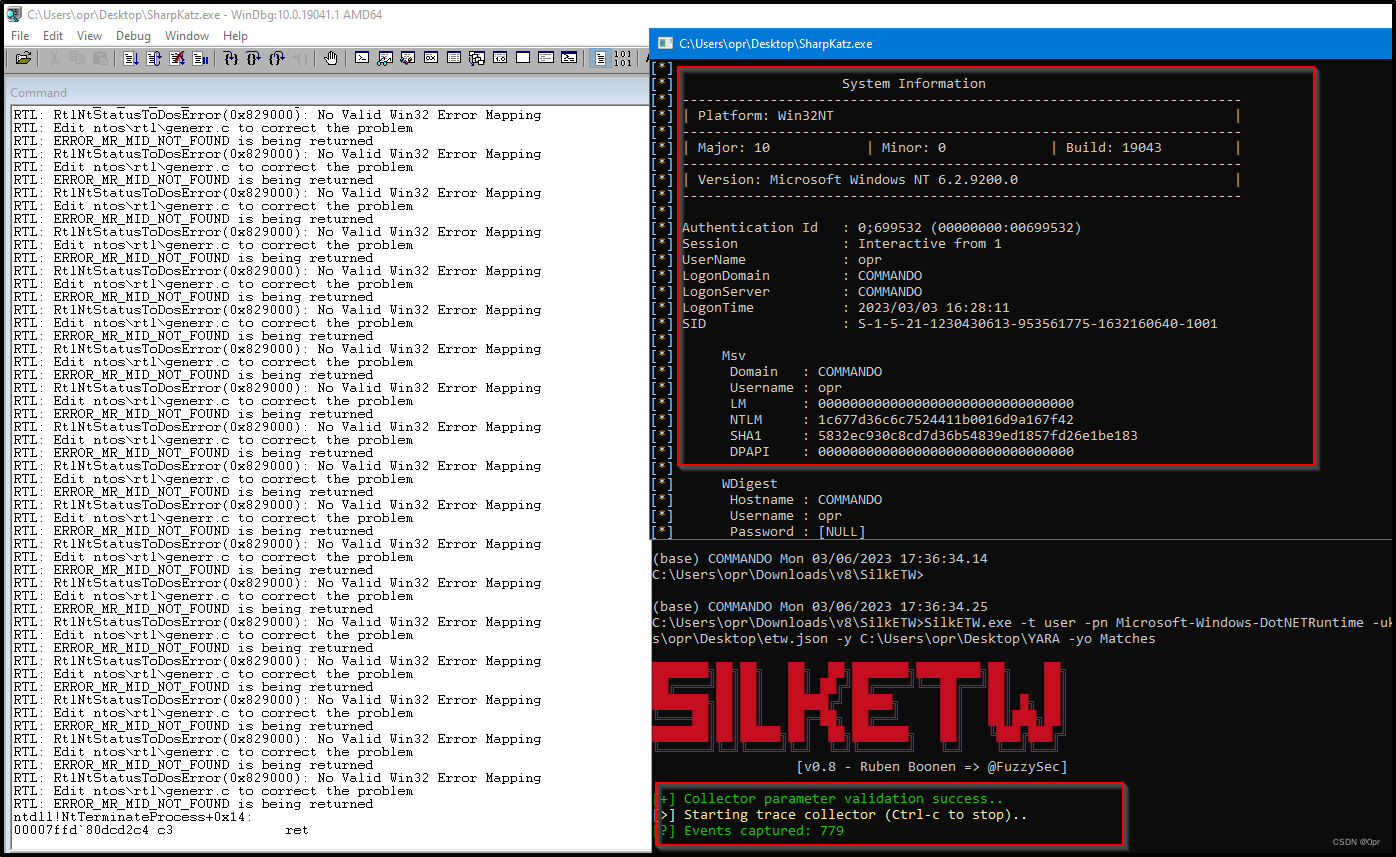This screenshot has height=857, width=1396.
Task: Open the Call Stack window toolbar icon
Action: click(477, 58)
